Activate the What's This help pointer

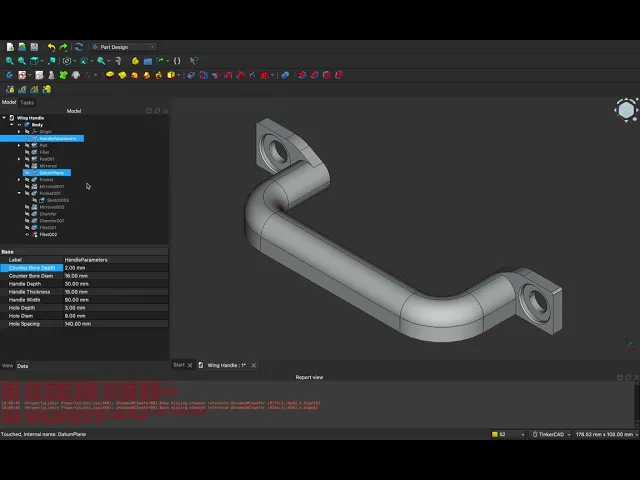tap(194, 61)
